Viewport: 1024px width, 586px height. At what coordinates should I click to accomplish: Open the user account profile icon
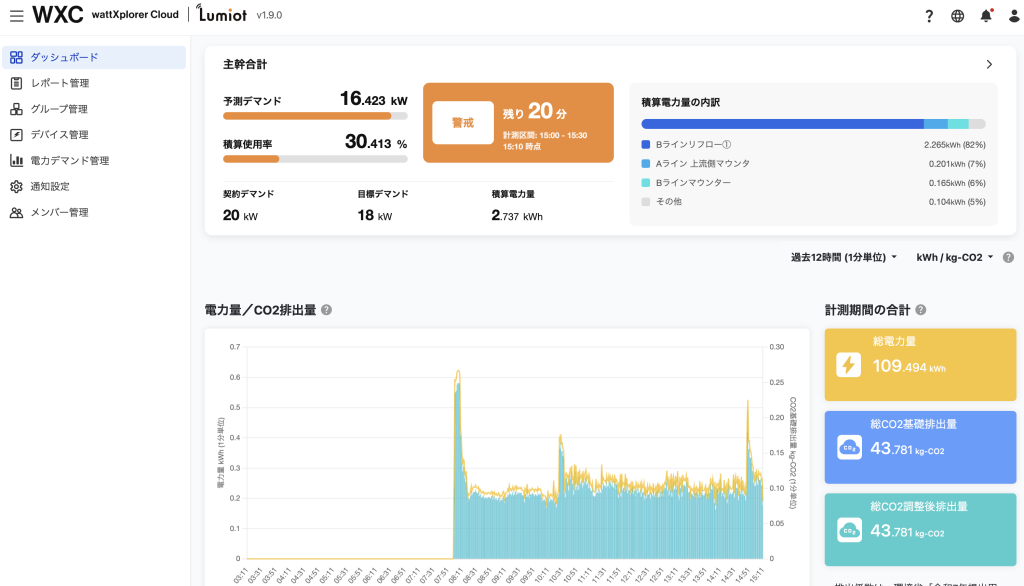tap(1012, 16)
